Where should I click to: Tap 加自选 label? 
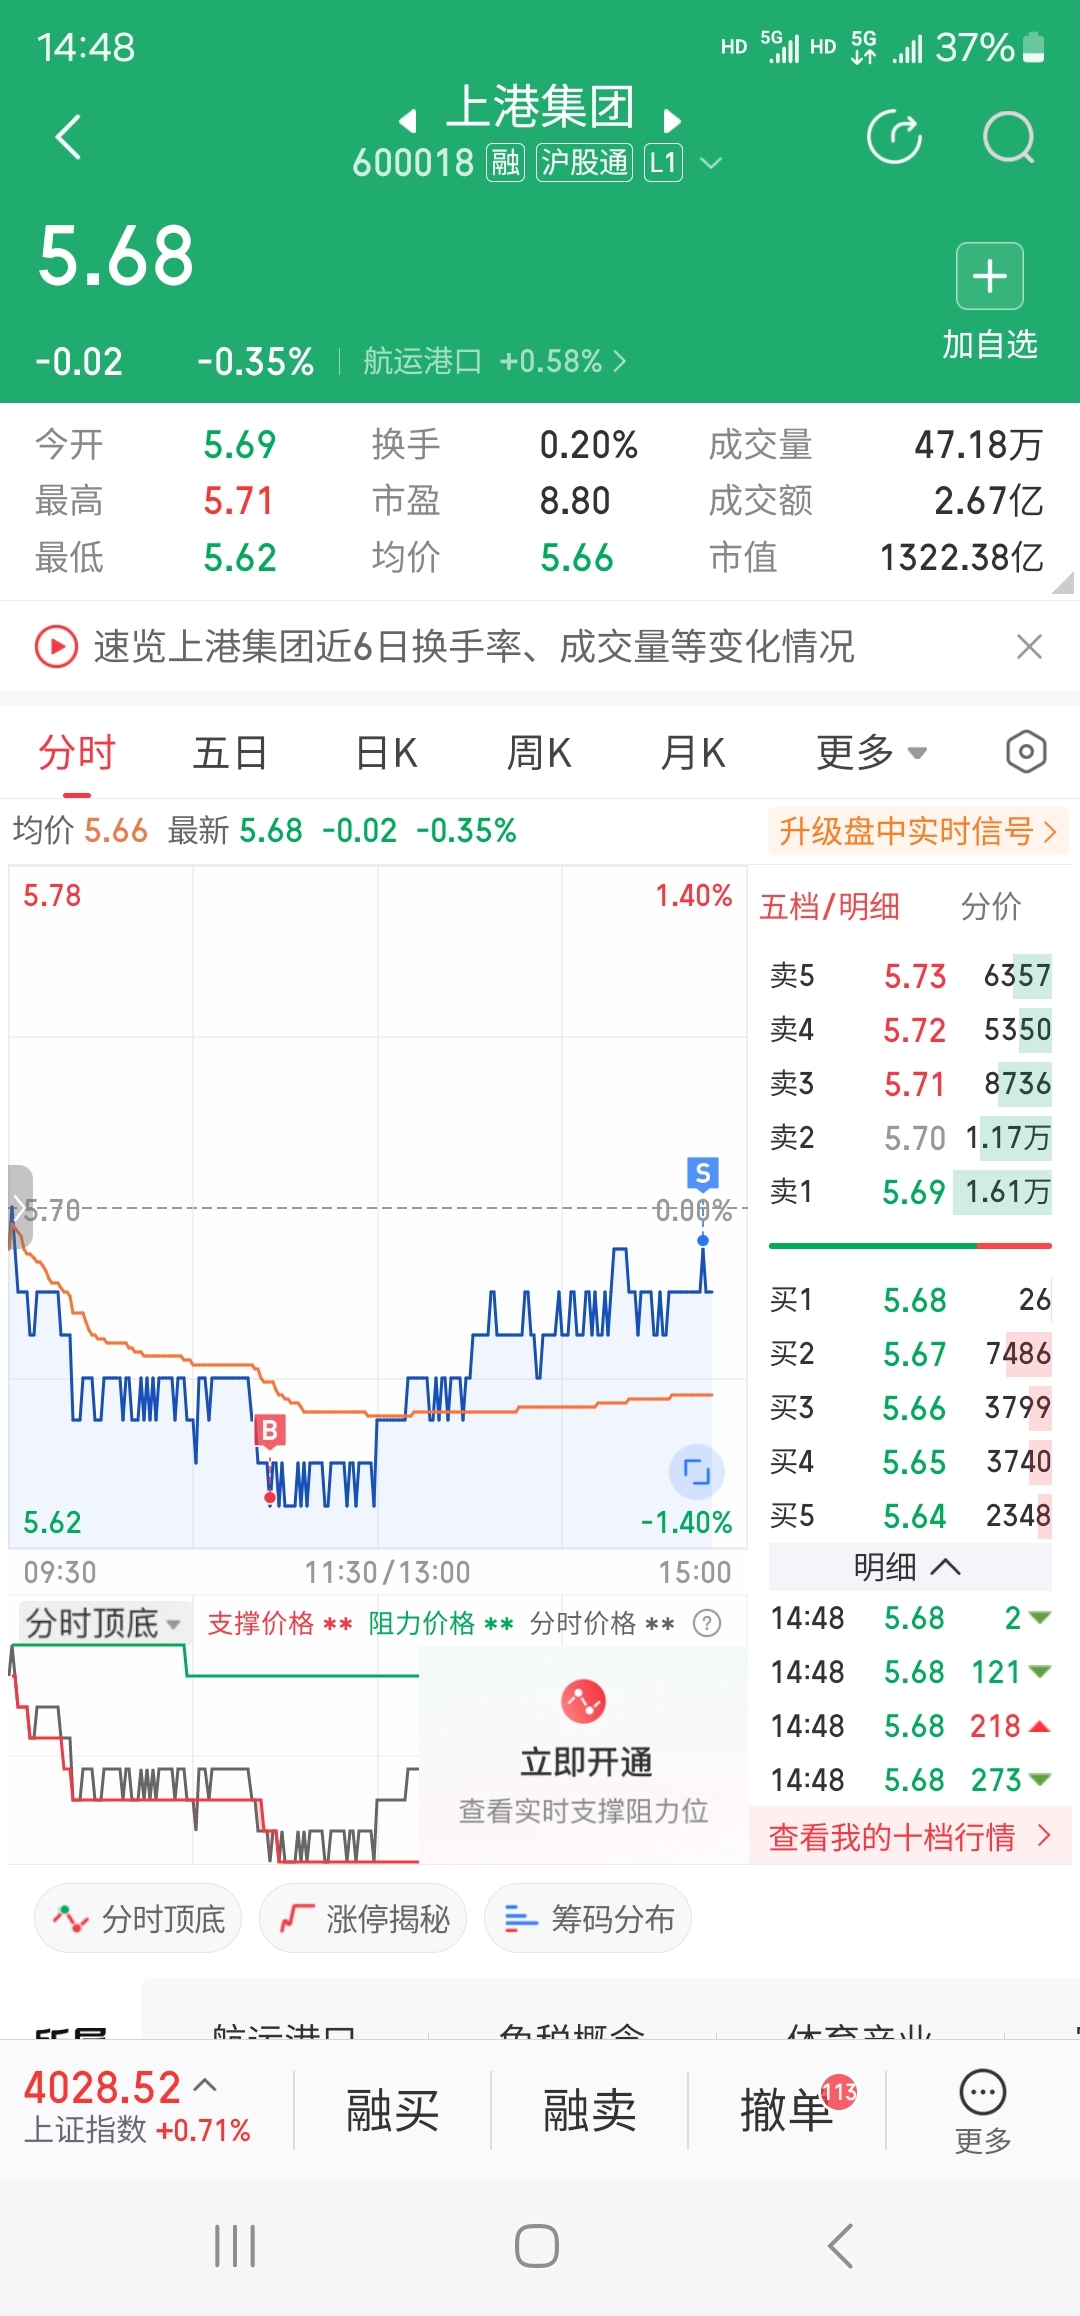click(990, 345)
